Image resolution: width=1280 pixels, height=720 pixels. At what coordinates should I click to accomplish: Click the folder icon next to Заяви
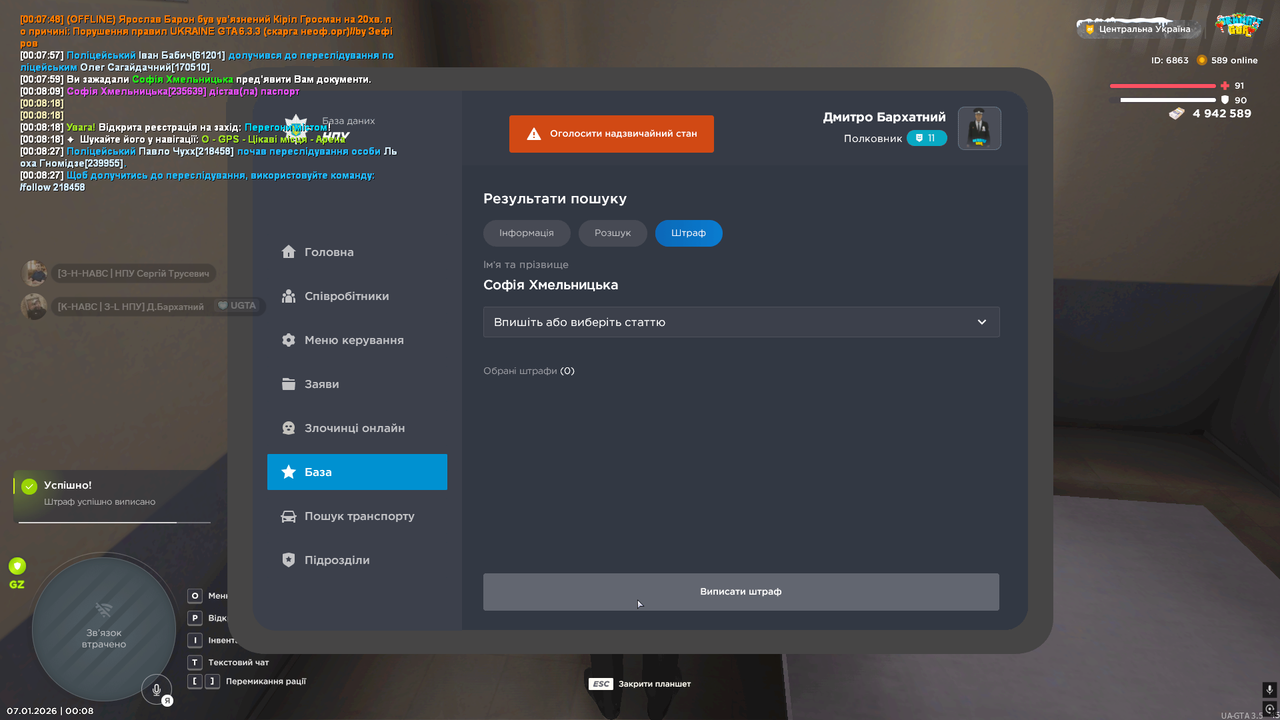point(289,384)
